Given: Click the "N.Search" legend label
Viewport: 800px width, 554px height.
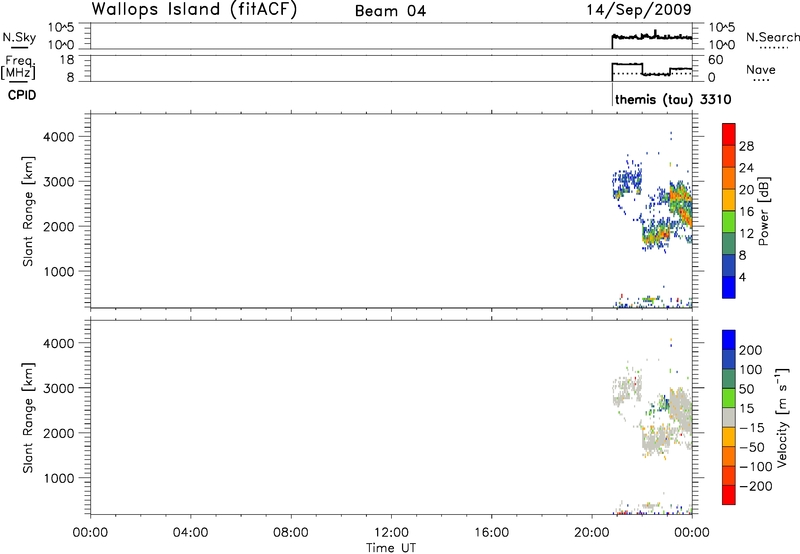Looking at the screenshot, I should coord(772,37).
